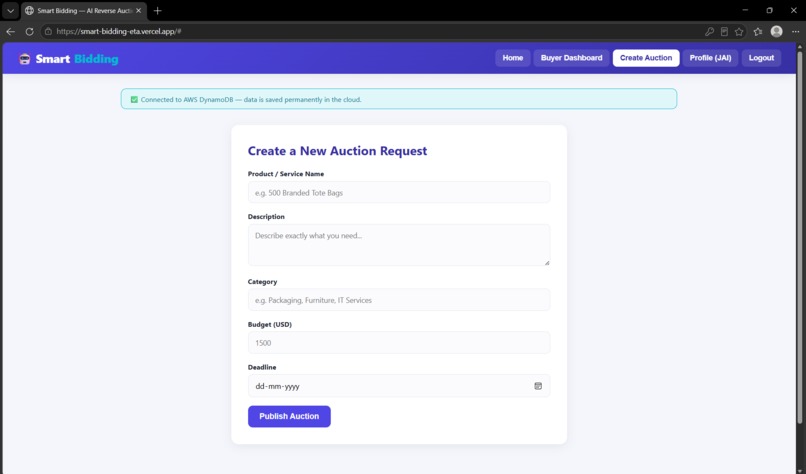Click the Deadline dd-mm-yyyy date field
806x474 pixels.
(x=399, y=386)
